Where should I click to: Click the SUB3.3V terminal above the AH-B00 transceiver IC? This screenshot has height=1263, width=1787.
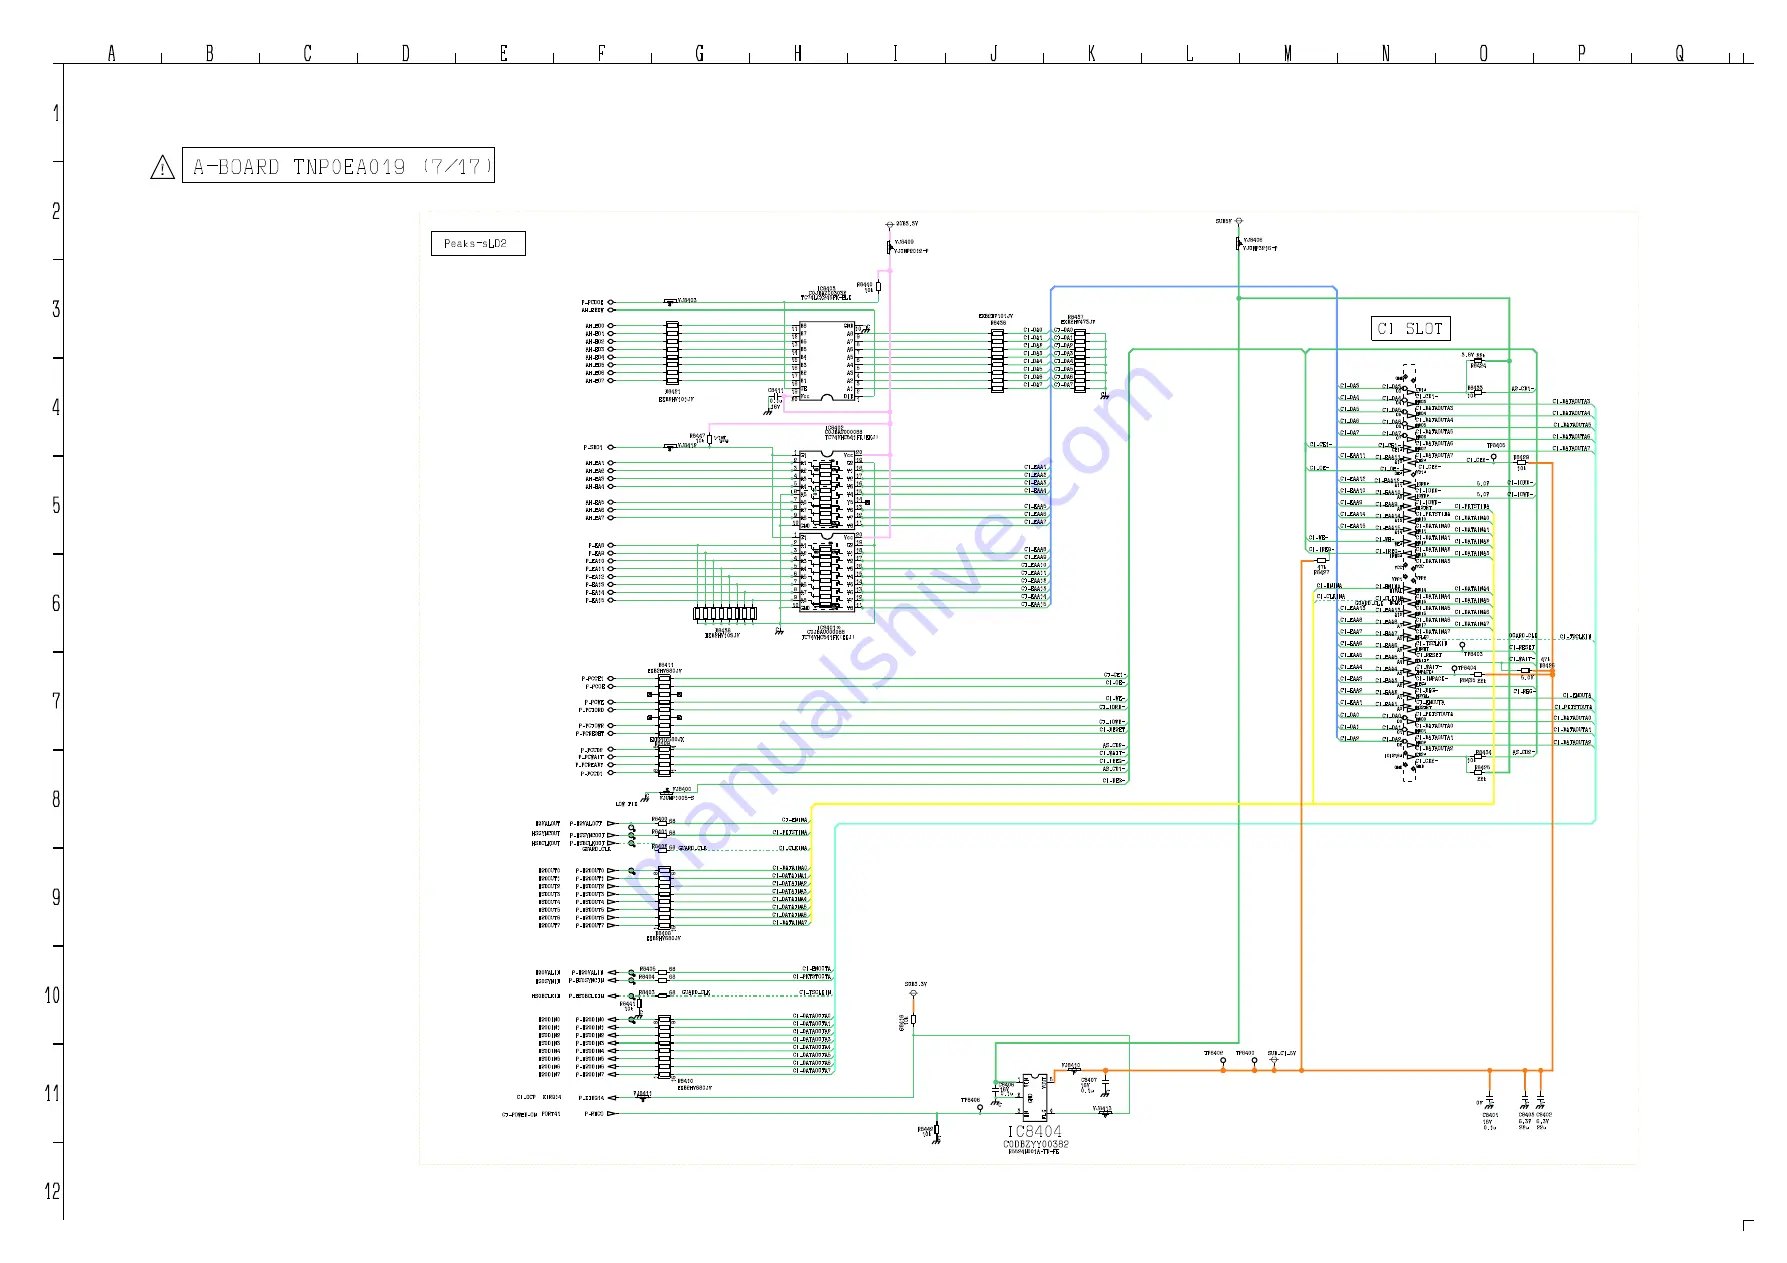pyautogui.click(x=889, y=224)
